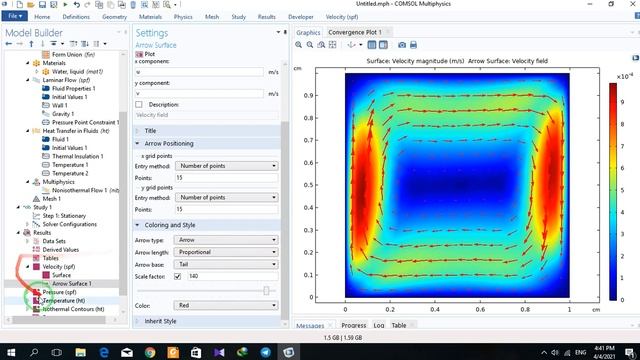Toggle the Description checkbox

tap(139, 104)
